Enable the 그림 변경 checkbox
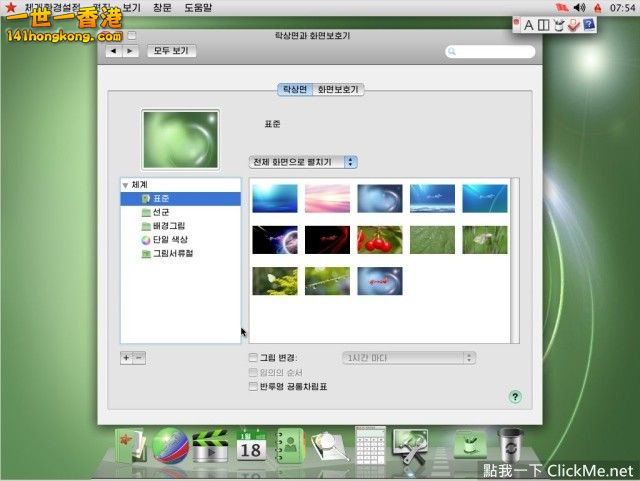The image size is (640, 481). click(x=253, y=358)
